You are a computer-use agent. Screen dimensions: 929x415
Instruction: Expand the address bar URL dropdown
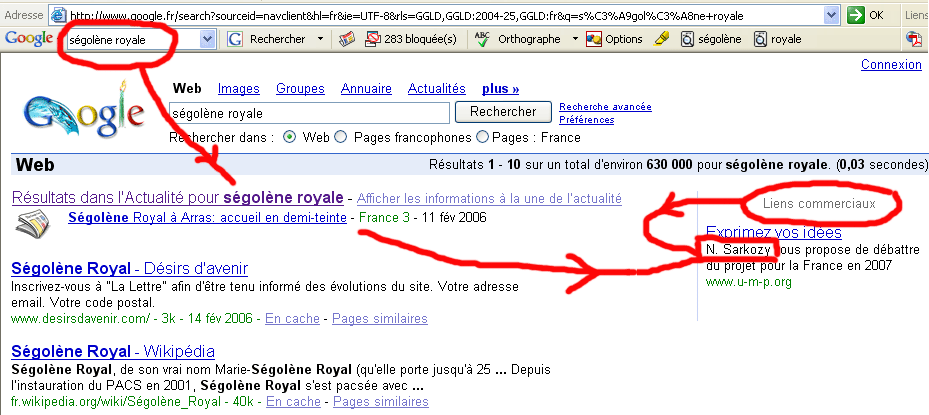(x=831, y=15)
